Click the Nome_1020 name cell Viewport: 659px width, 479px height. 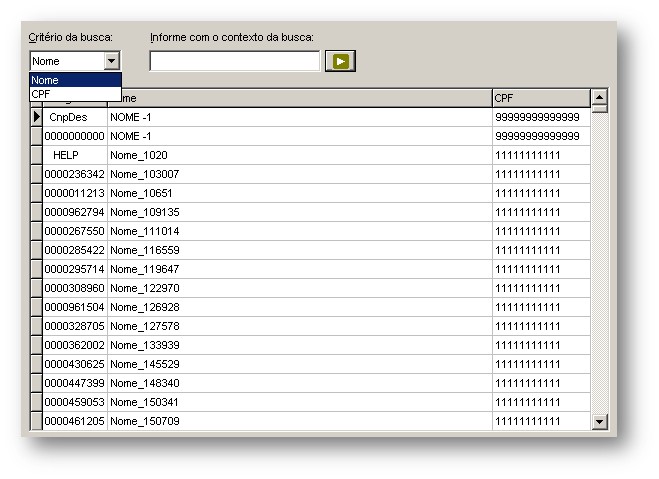[x=300, y=155]
